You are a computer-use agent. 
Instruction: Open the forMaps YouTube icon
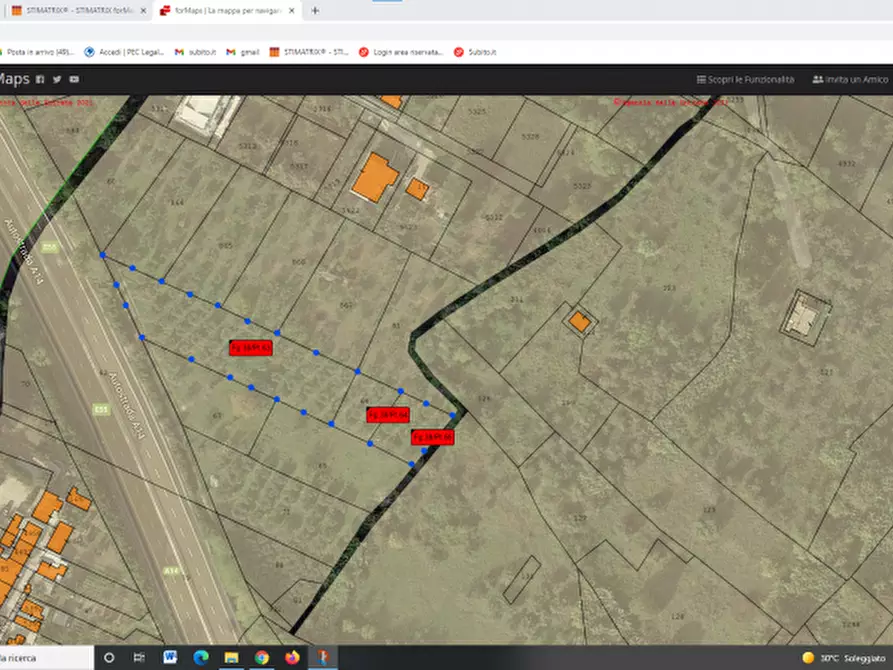[x=74, y=79]
